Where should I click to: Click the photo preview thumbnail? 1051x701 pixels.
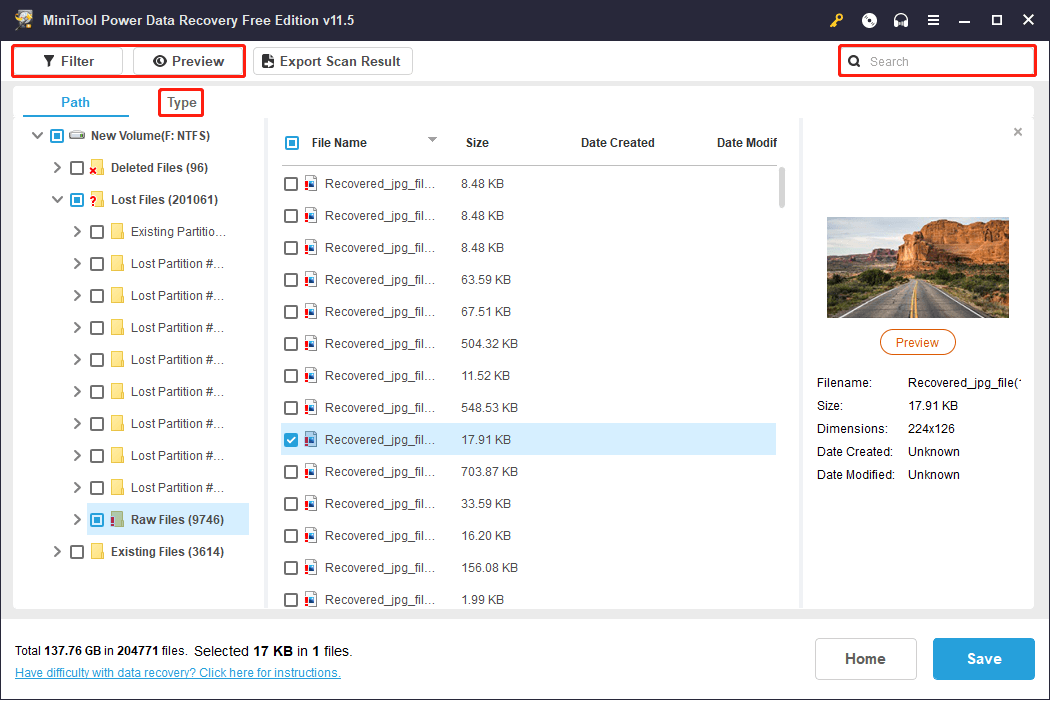(917, 267)
